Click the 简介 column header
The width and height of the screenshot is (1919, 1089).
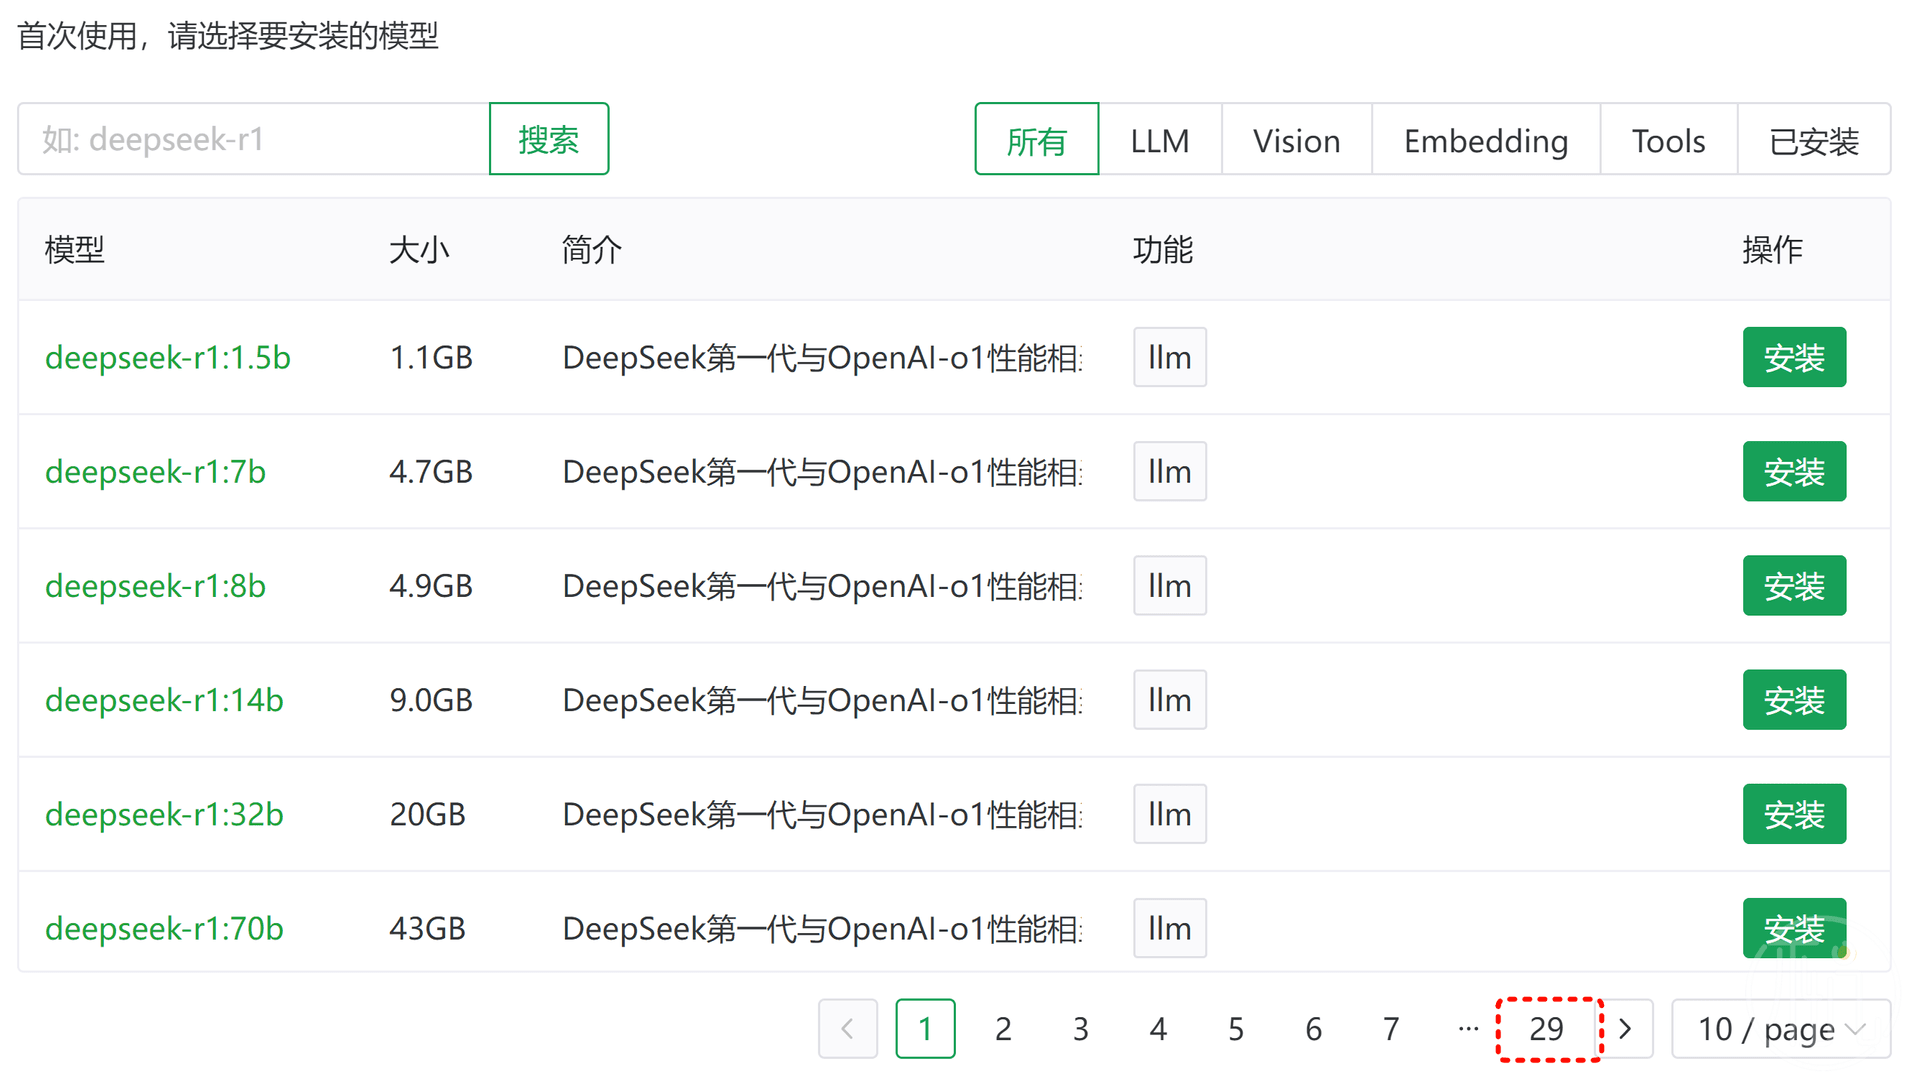tap(592, 249)
